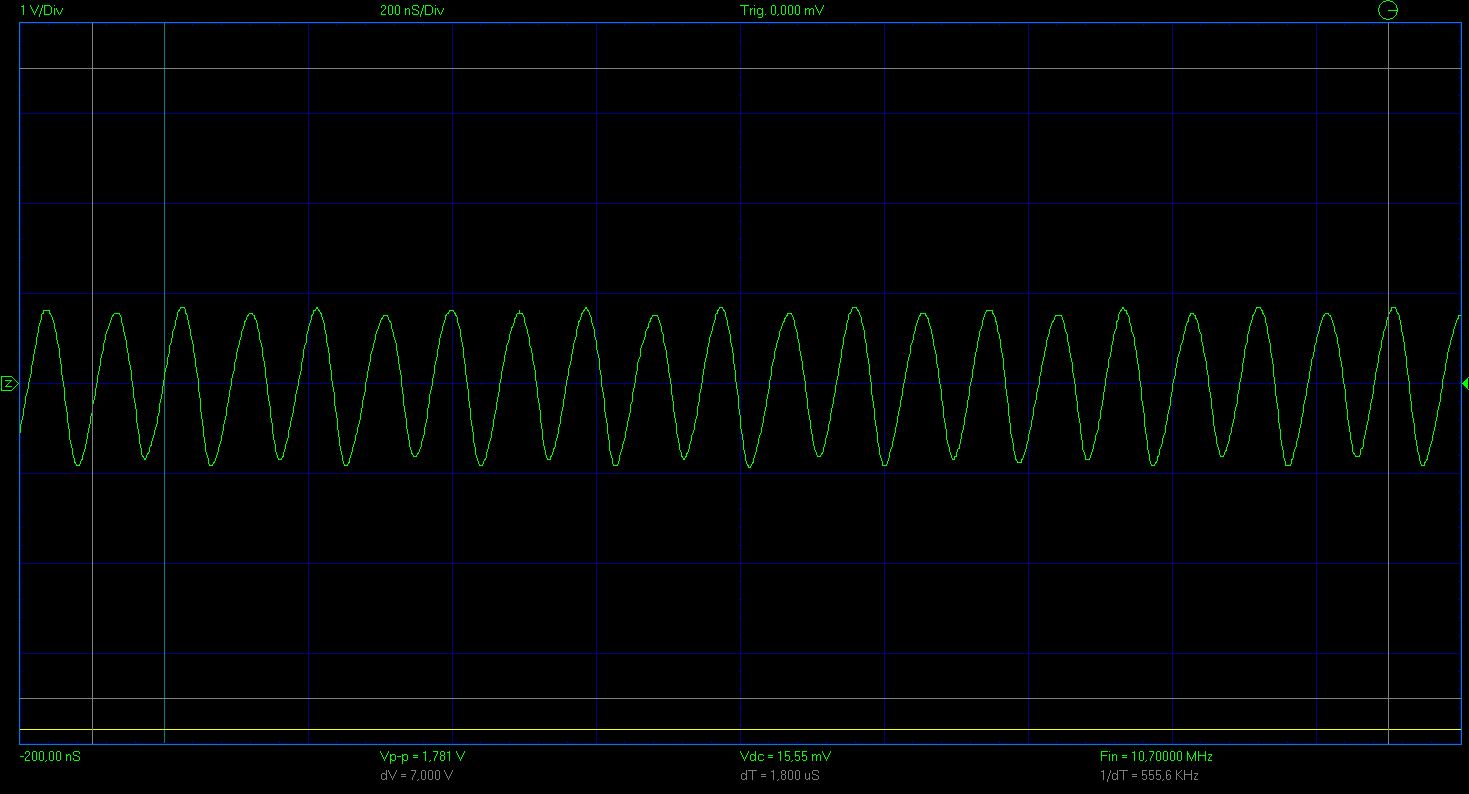Screen dimensions: 1469x794
Task: Click the 1 V/Div vertical scale label
Action: pos(41,11)
